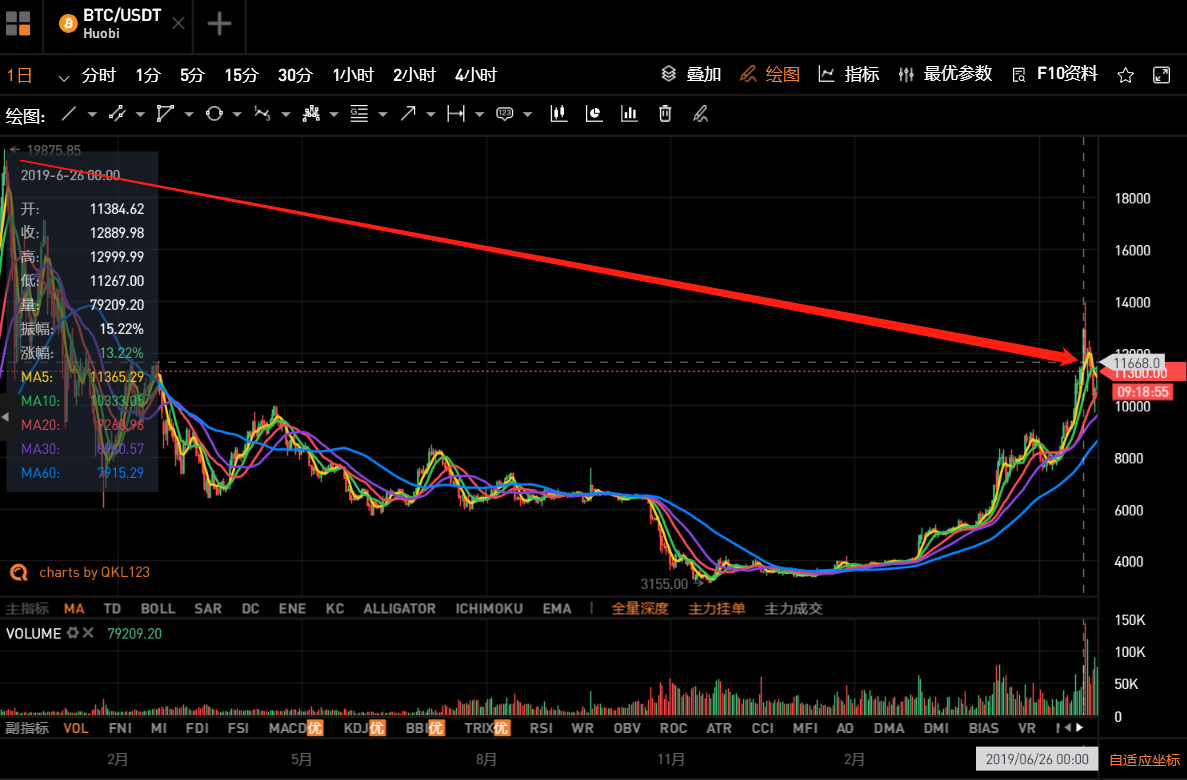Image resolution: width=1187 pixels, height=780 pixels.
Task: Click the pencil-slash hide drawings icon
Action: coord(700,114)
